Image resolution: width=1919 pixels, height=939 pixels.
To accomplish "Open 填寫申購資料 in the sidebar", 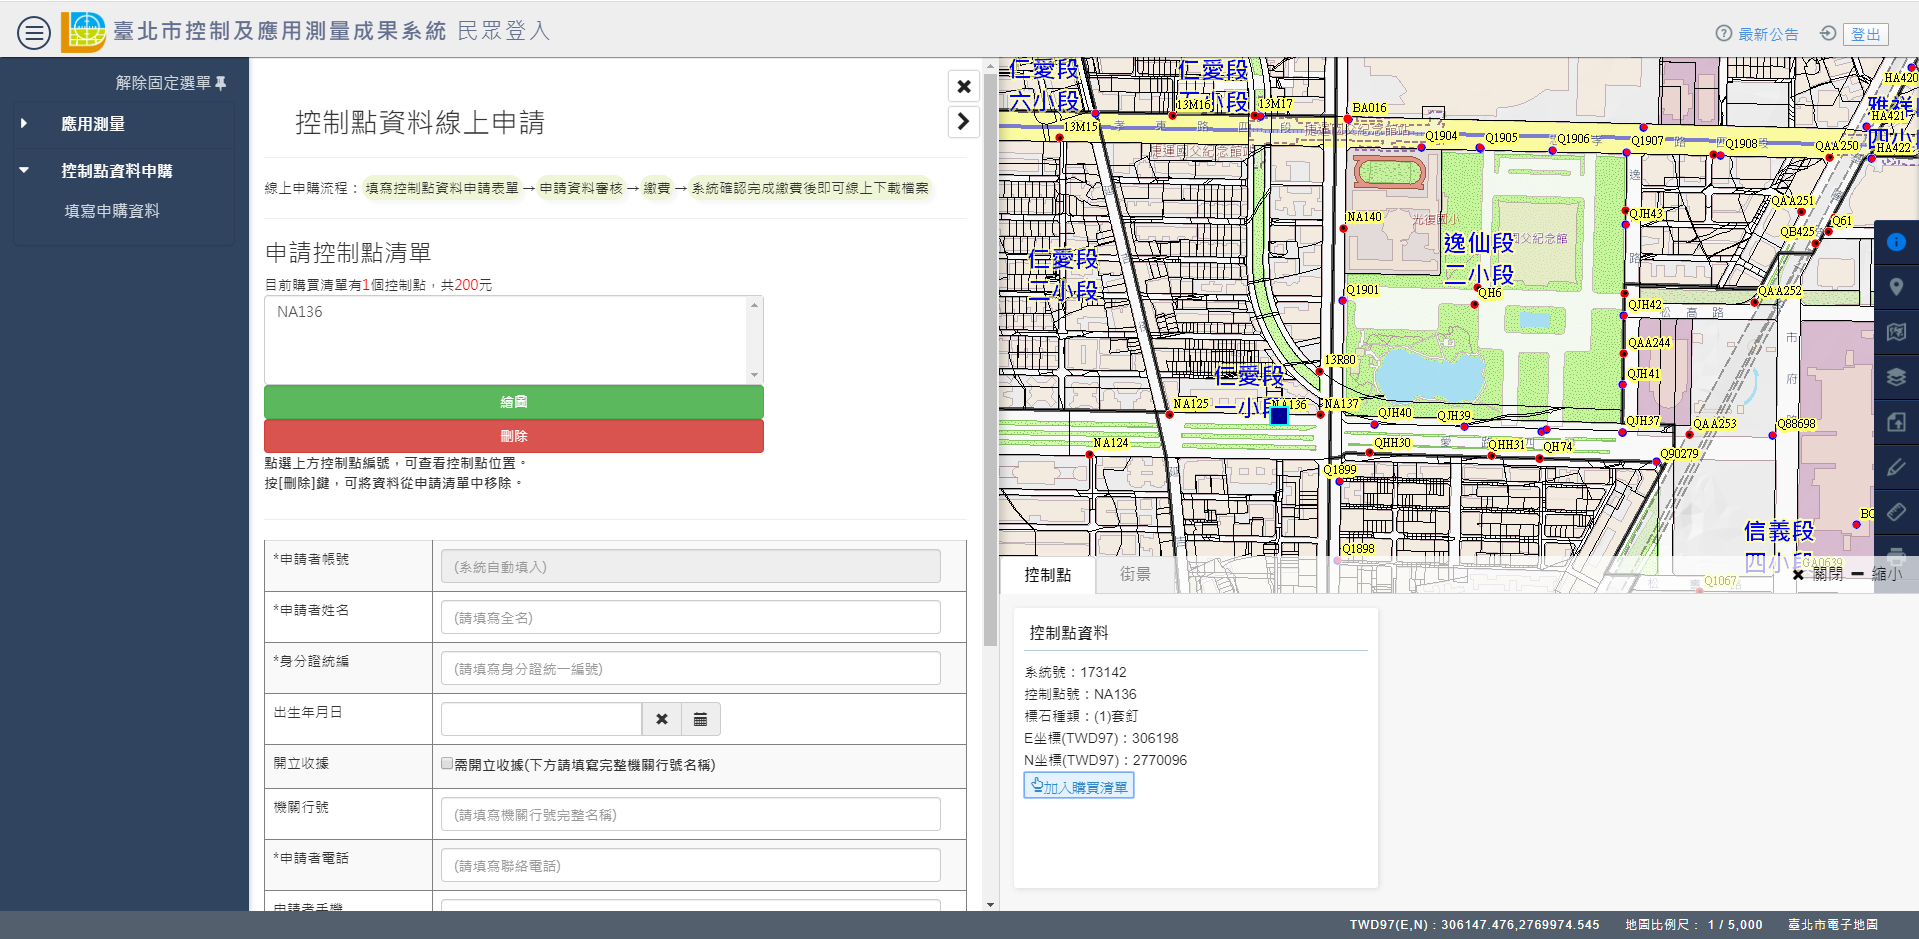I will coord(112,211).
